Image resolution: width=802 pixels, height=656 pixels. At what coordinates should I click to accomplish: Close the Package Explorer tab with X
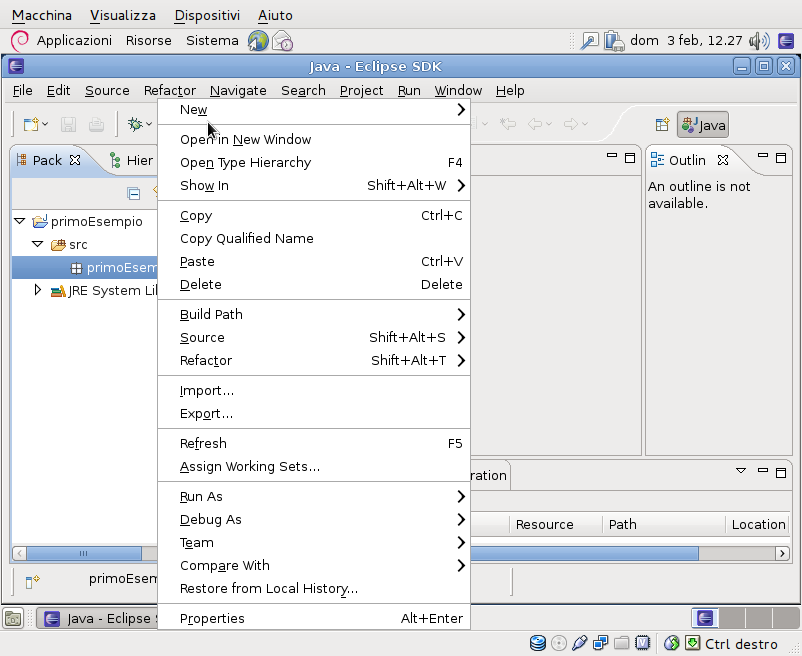[75, 160]
